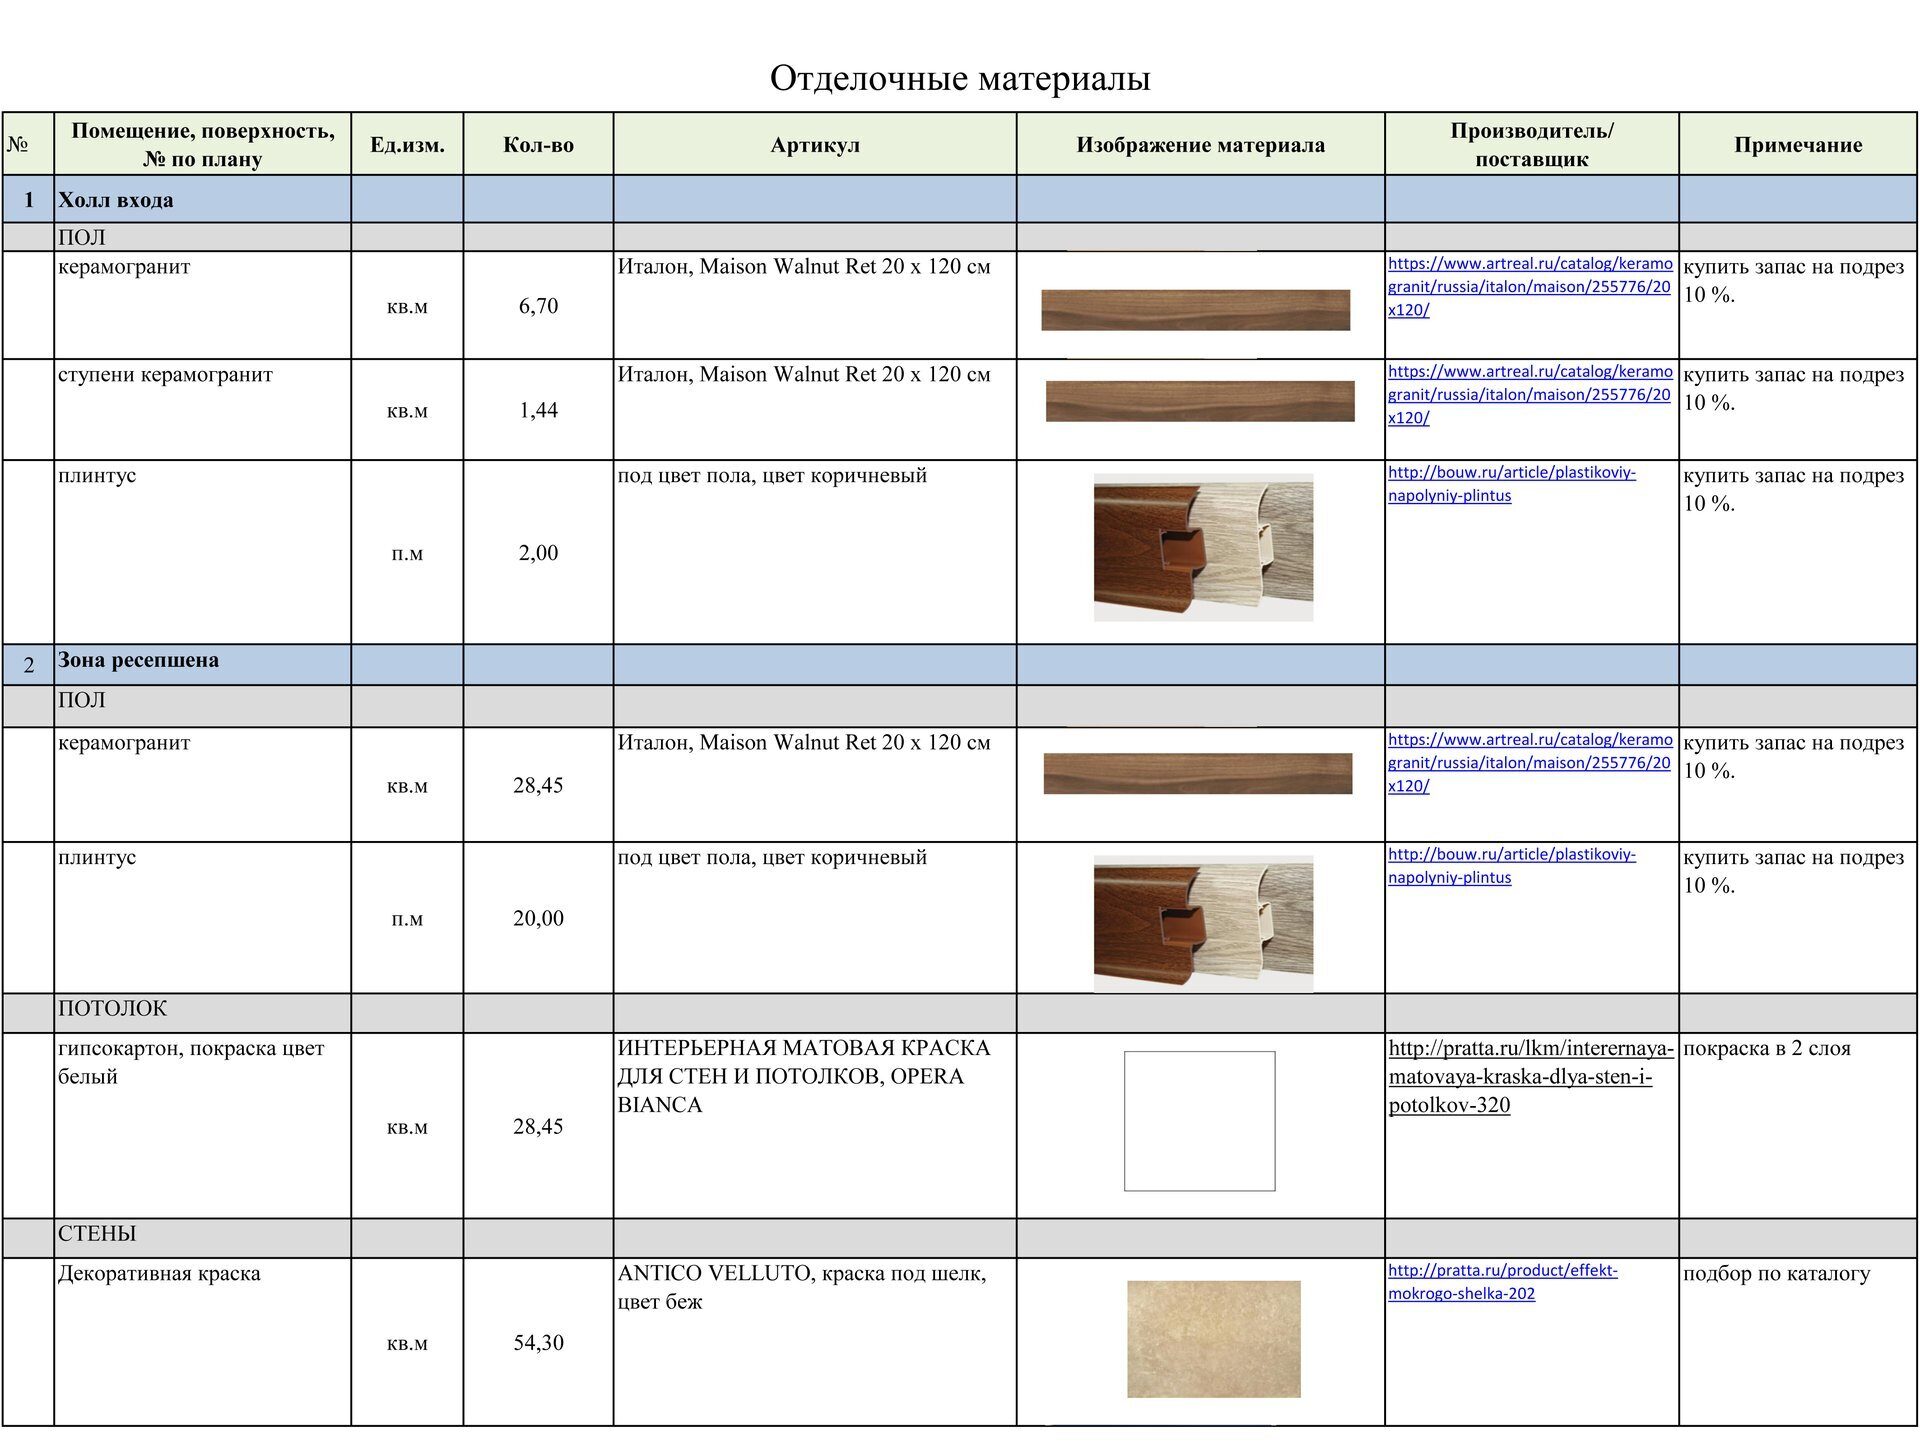
Task: Select quantity cell '20,00'
Action: 538,918
